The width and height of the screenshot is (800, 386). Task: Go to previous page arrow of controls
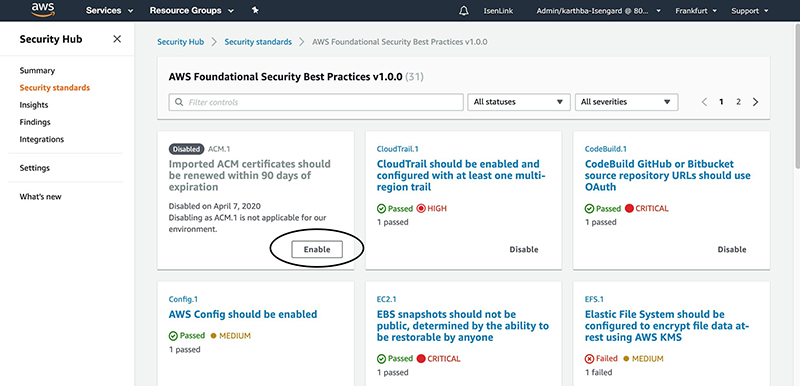pos(705,102)
